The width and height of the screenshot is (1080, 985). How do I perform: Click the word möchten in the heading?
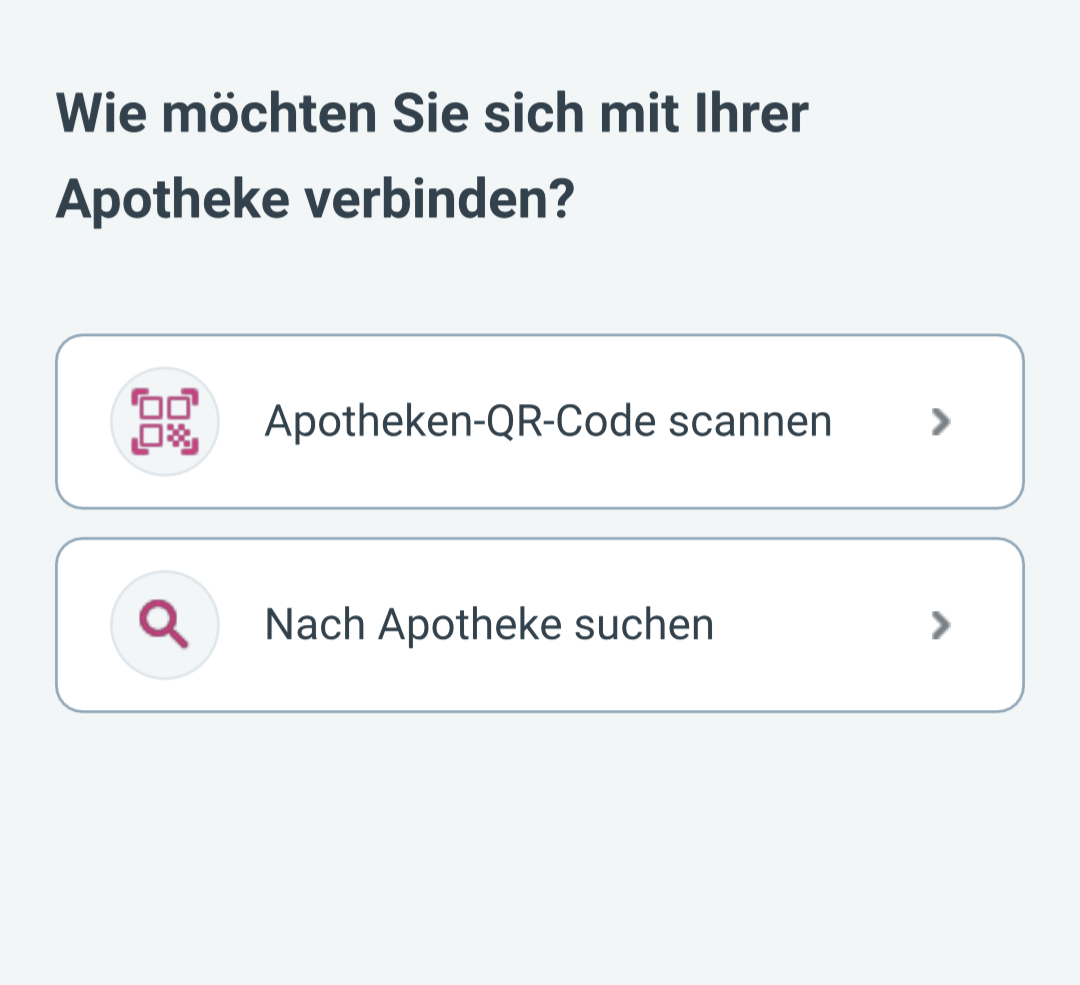pos(269,113)
